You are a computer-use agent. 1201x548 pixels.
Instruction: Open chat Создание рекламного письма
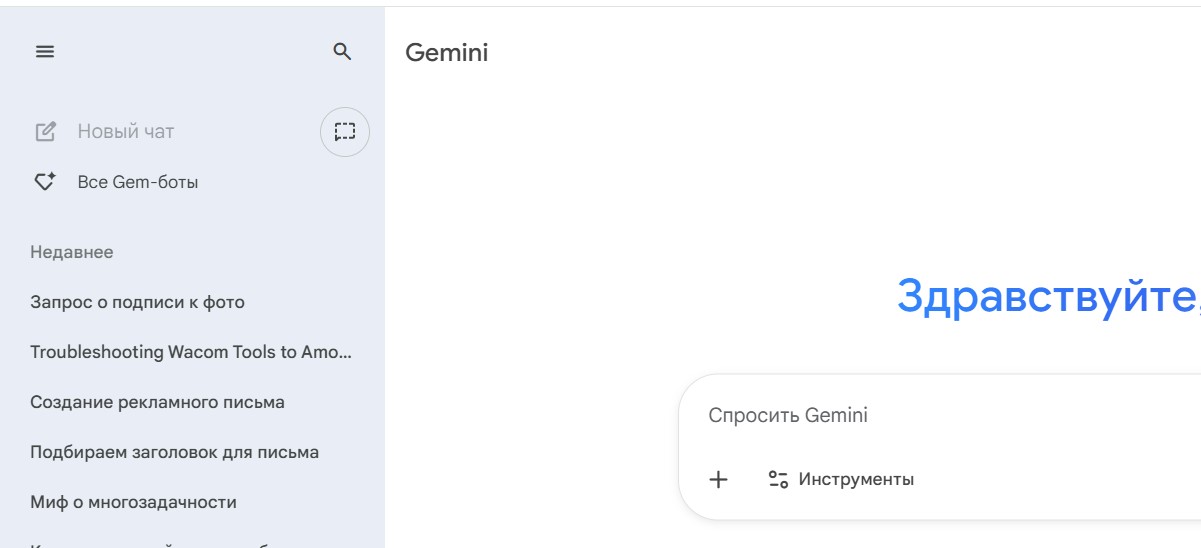[x=157, y=402]
